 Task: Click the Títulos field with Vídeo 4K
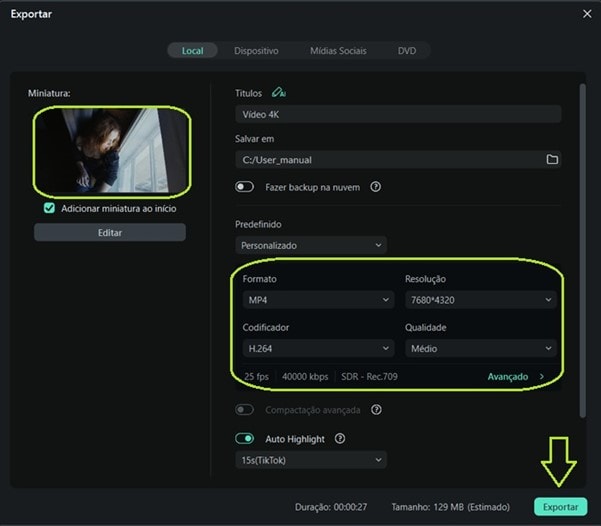[x=398, y=114]
